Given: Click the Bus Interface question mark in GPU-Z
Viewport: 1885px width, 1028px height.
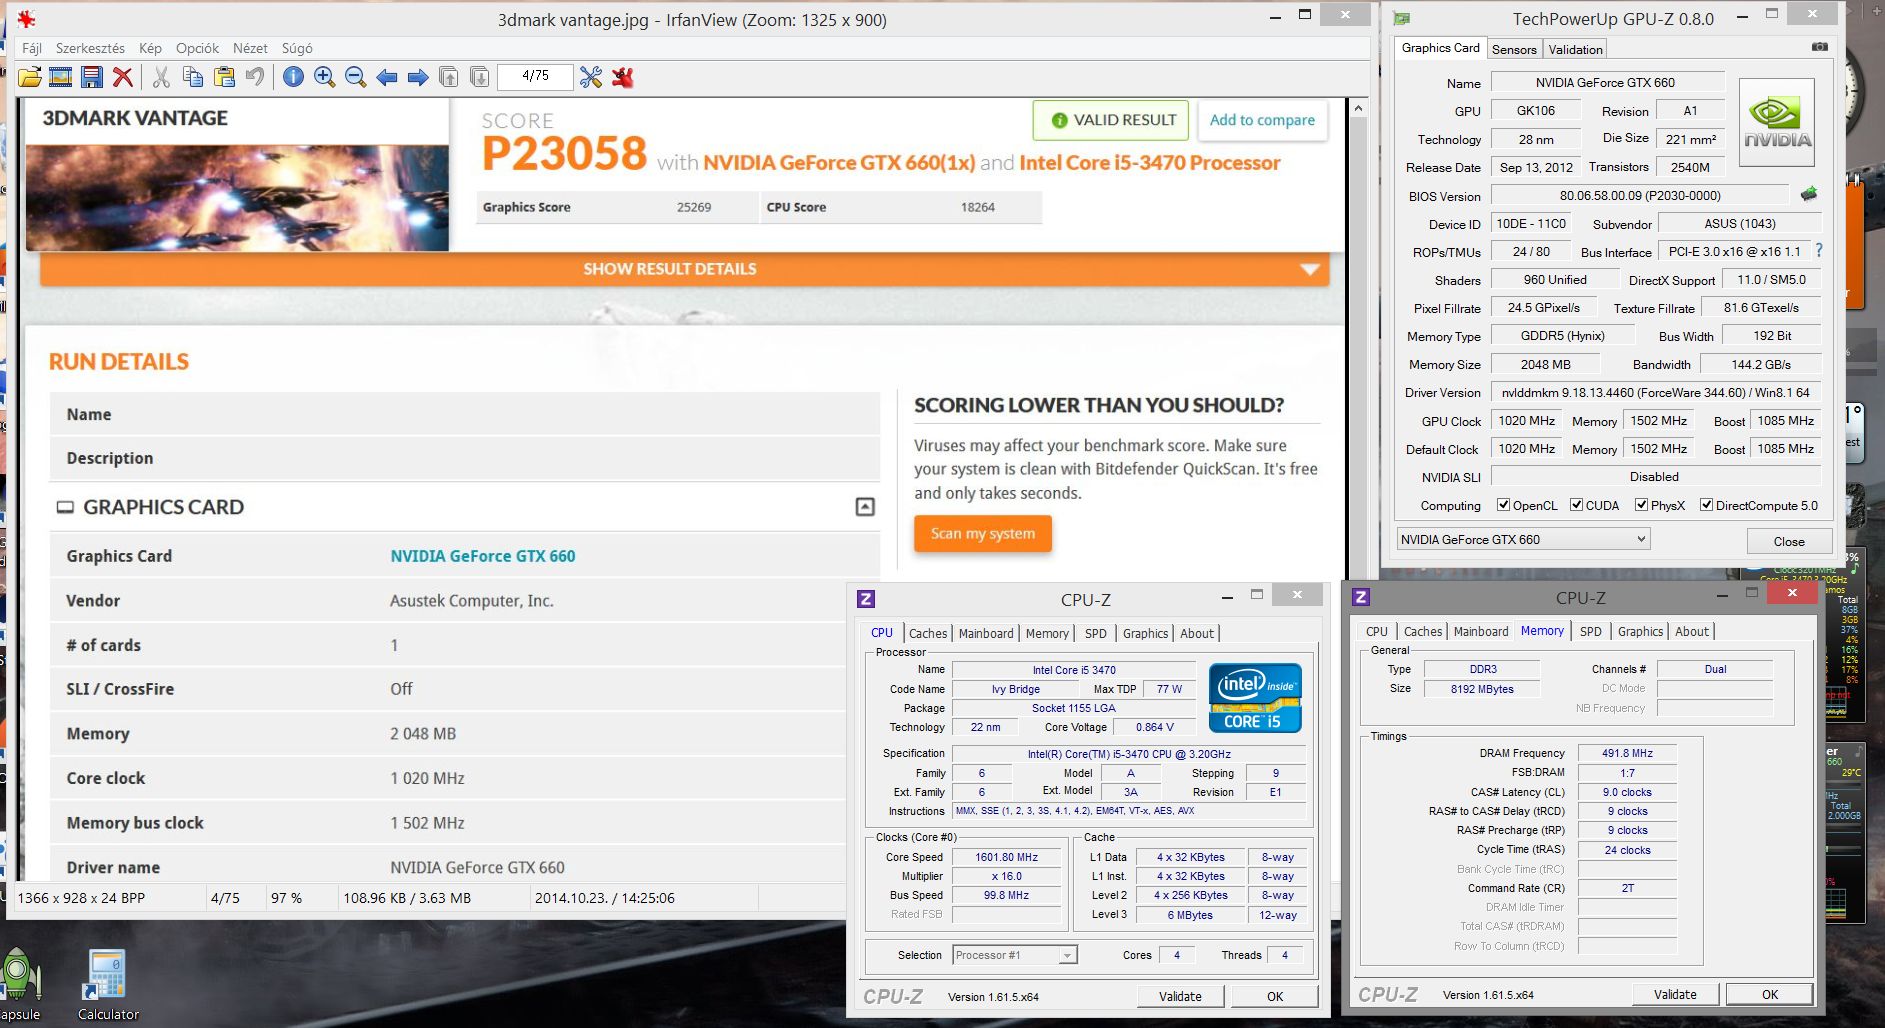Looking at the screenshot, I should click(1819, 251).
